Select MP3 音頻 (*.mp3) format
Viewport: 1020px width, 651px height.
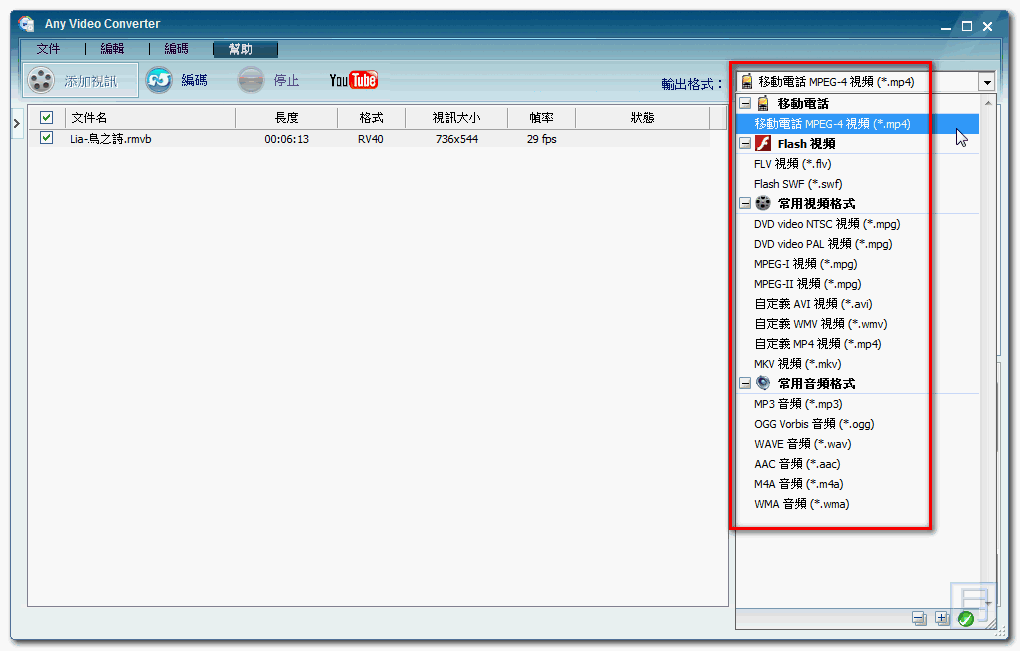coord(790,403)
